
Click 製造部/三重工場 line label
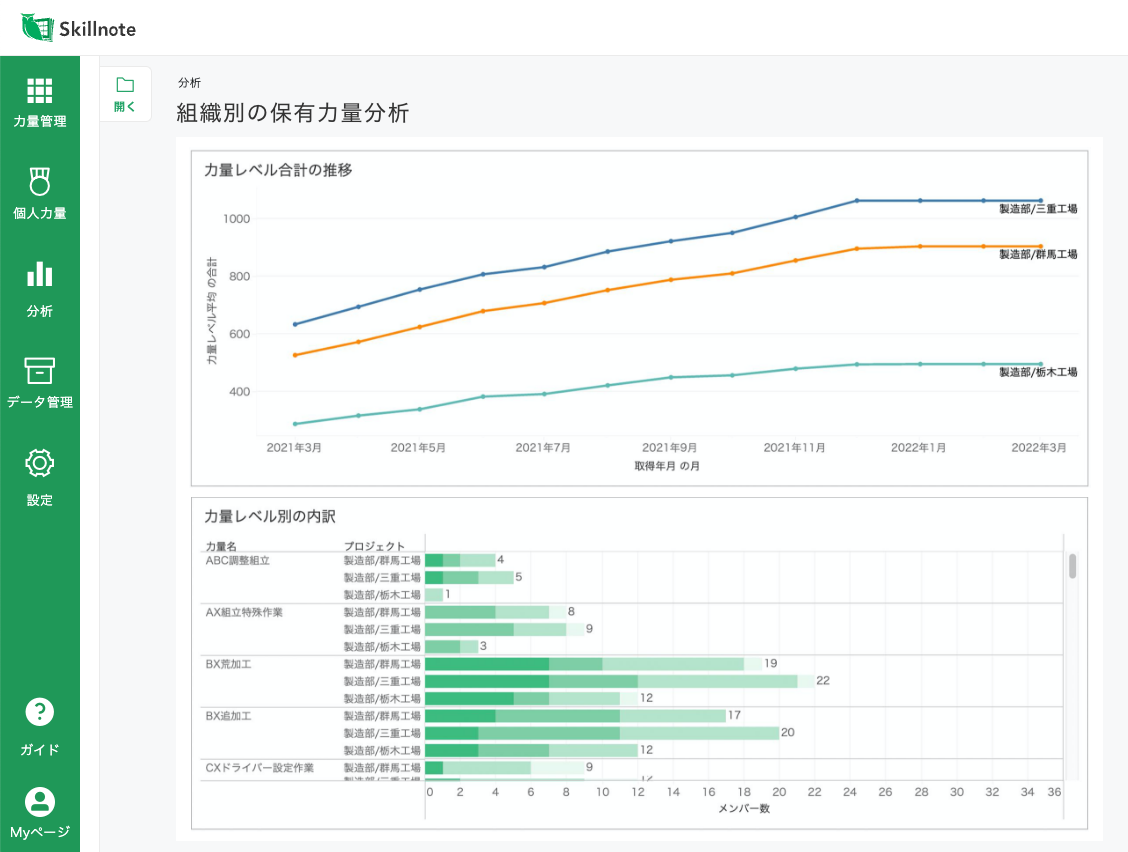coord(1037,209)
